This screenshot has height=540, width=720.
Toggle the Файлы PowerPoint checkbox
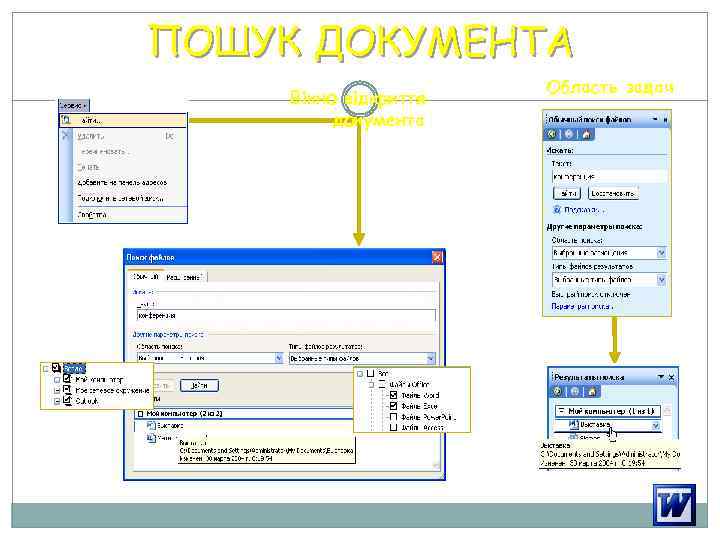click(x=393, y=417)
